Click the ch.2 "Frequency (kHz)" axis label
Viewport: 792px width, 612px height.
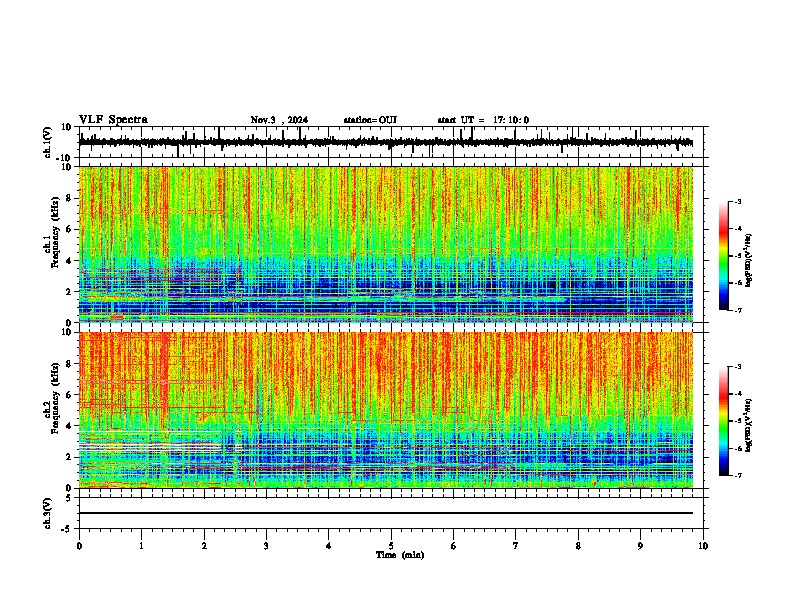55,398
